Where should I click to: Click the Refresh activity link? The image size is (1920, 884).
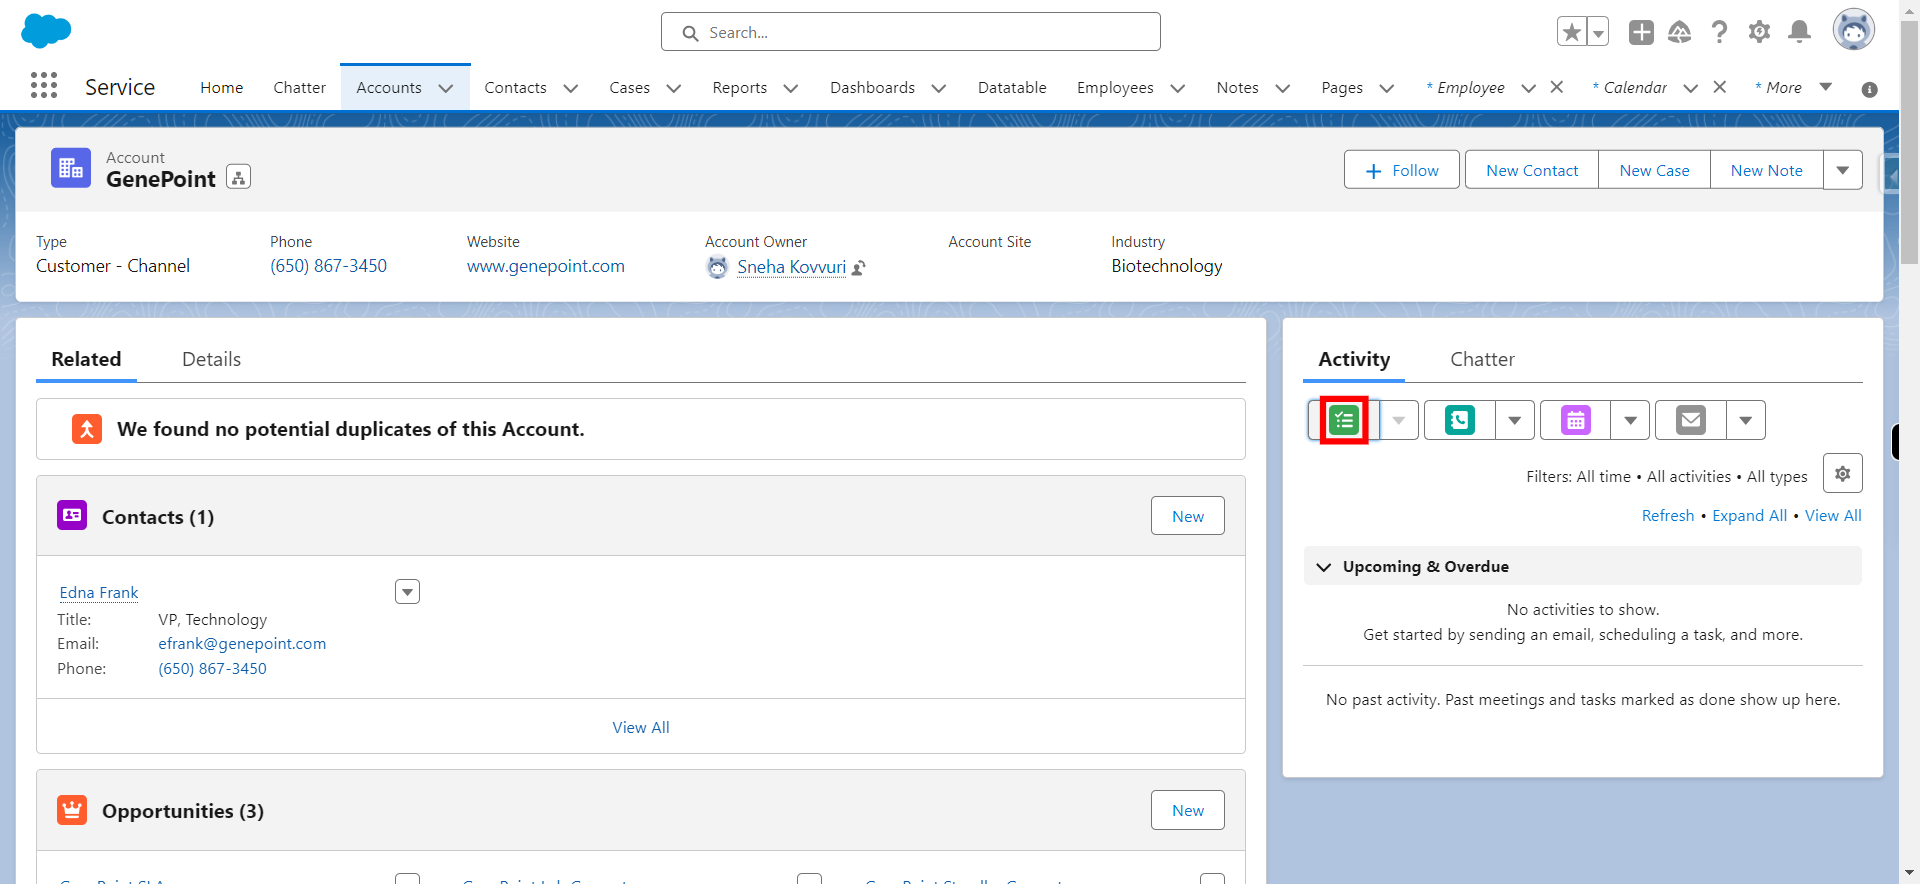(1668, 516)
